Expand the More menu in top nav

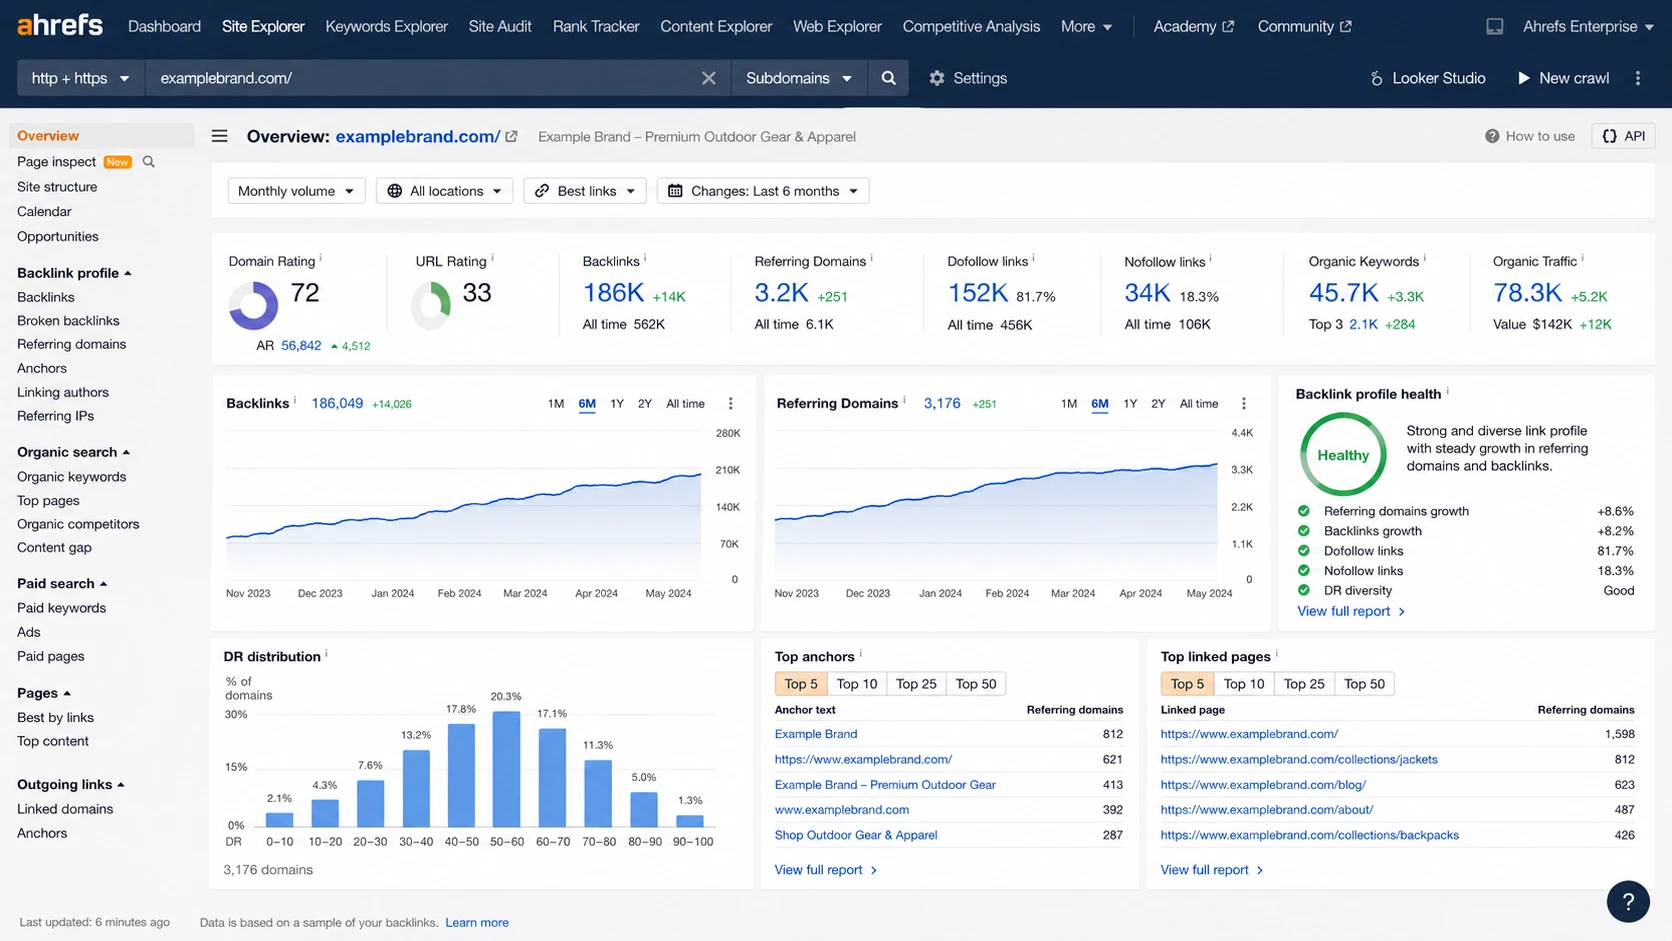click(1086, 27)
